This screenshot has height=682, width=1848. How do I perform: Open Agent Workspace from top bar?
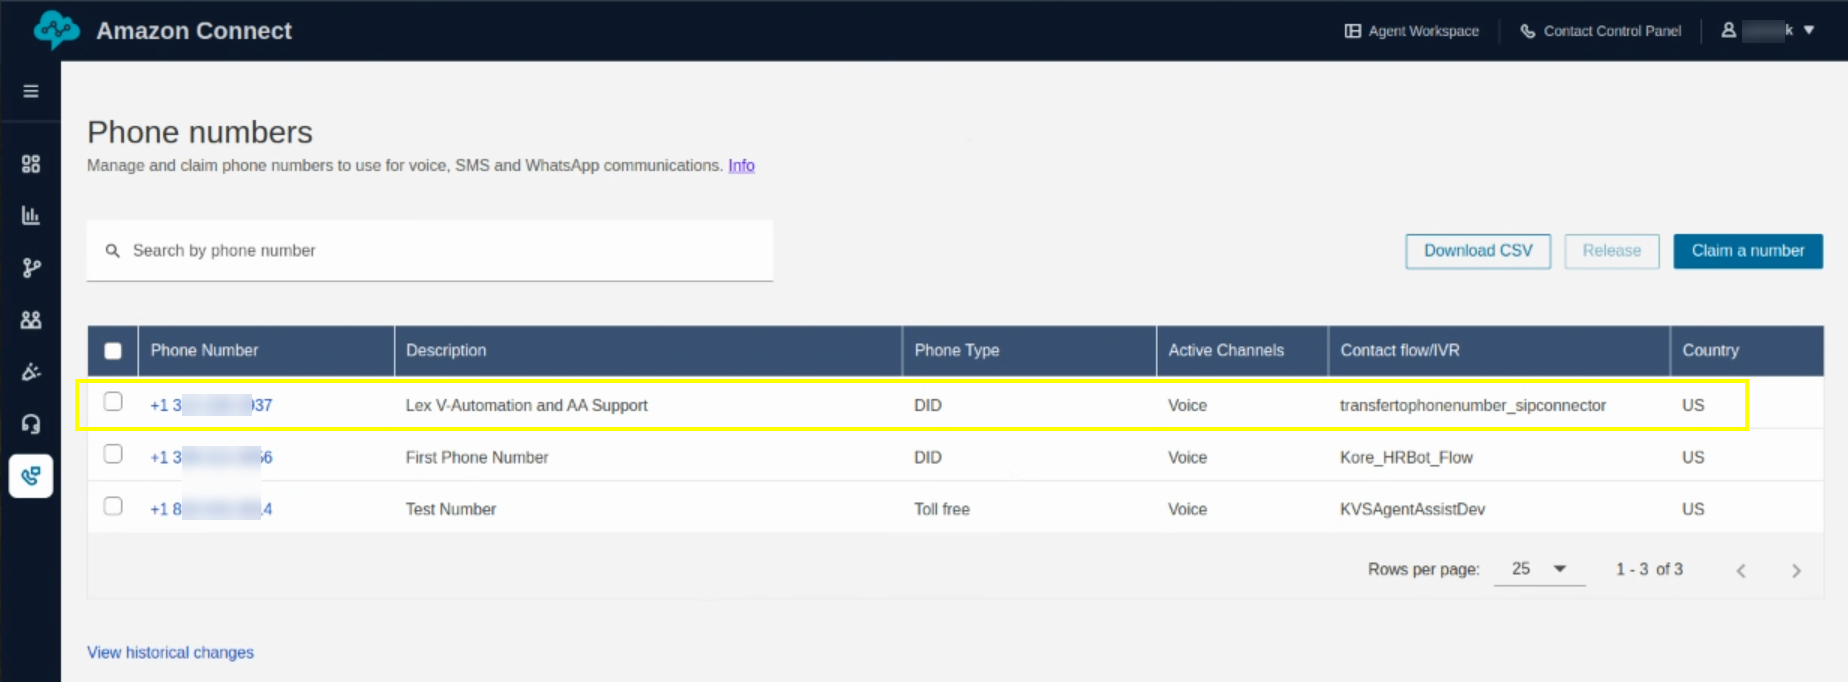pyautogui.click(x=1412, y=31)
